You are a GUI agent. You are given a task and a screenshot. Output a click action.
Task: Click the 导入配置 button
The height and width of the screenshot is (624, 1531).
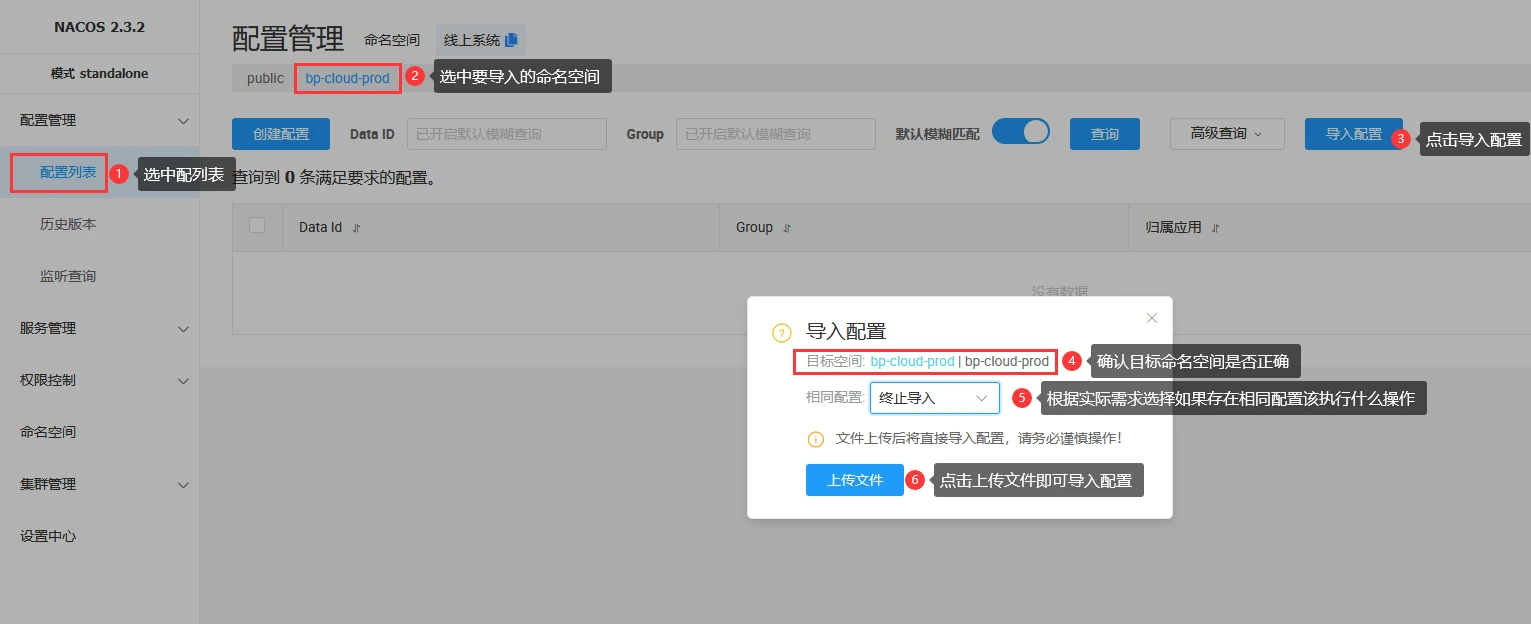point(1353,134)
